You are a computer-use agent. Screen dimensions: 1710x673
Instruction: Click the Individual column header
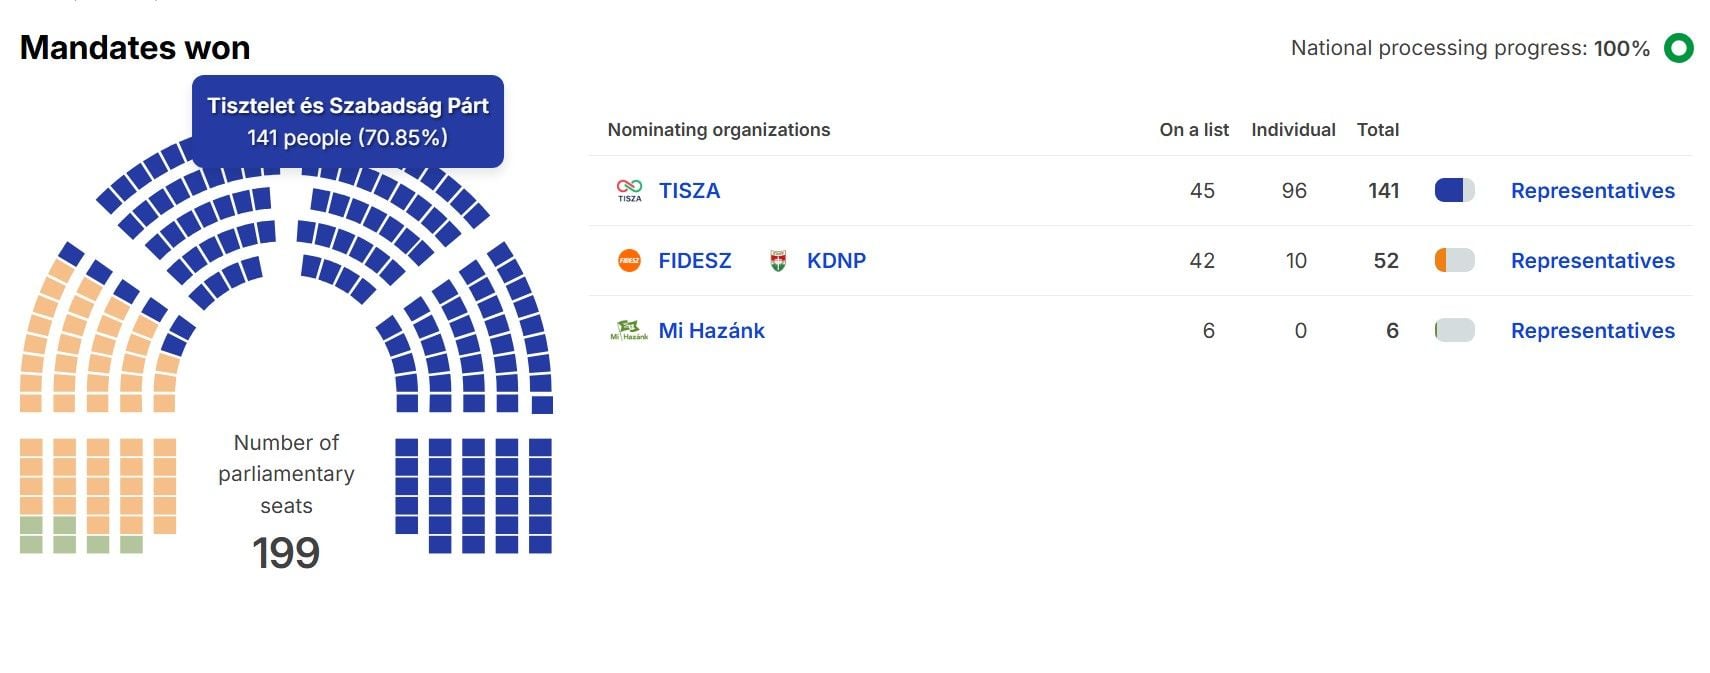[1293, 130]
